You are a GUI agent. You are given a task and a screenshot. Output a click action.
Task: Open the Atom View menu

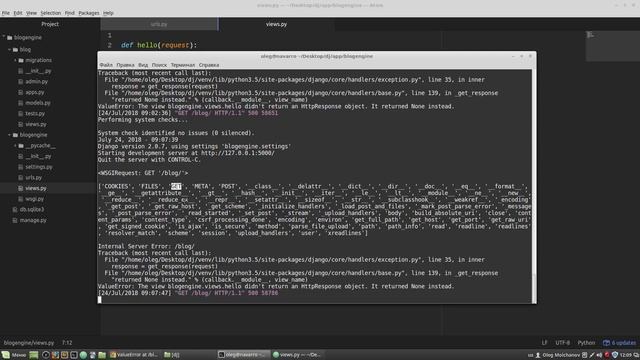tap(31, 13)
